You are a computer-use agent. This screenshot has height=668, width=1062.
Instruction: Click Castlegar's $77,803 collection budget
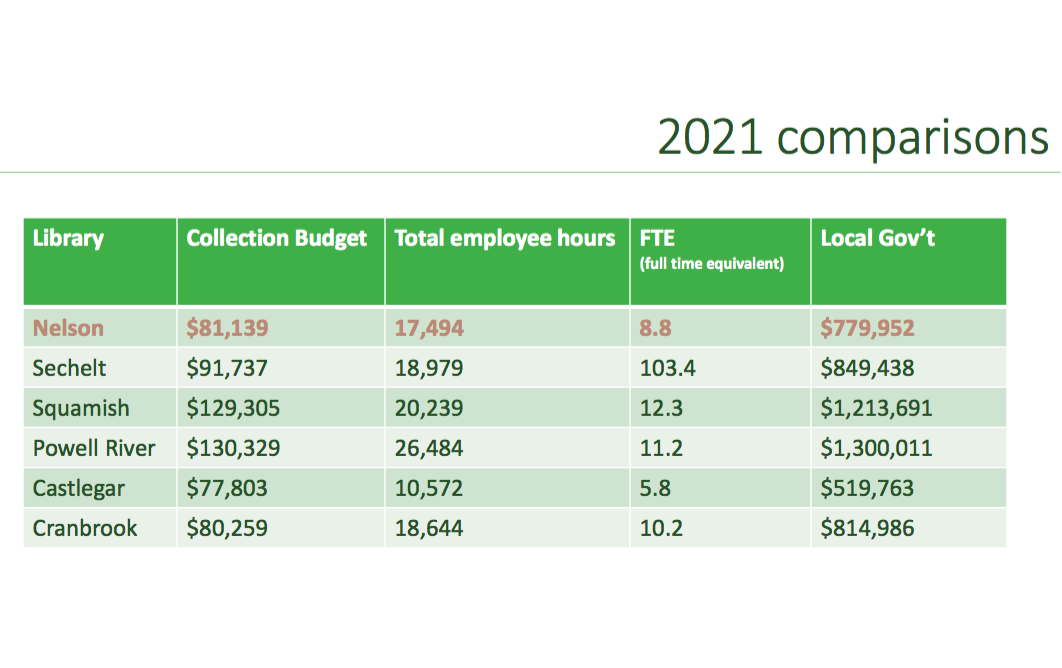coord(227,488)
